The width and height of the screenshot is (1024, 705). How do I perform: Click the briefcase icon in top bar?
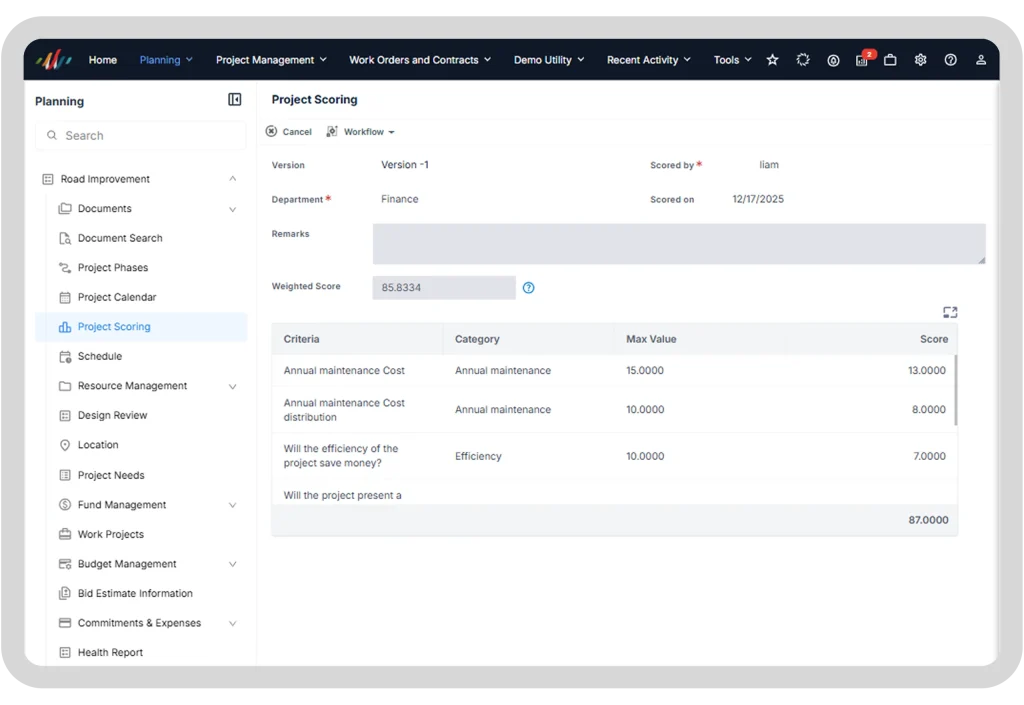(x=890, y=60)
